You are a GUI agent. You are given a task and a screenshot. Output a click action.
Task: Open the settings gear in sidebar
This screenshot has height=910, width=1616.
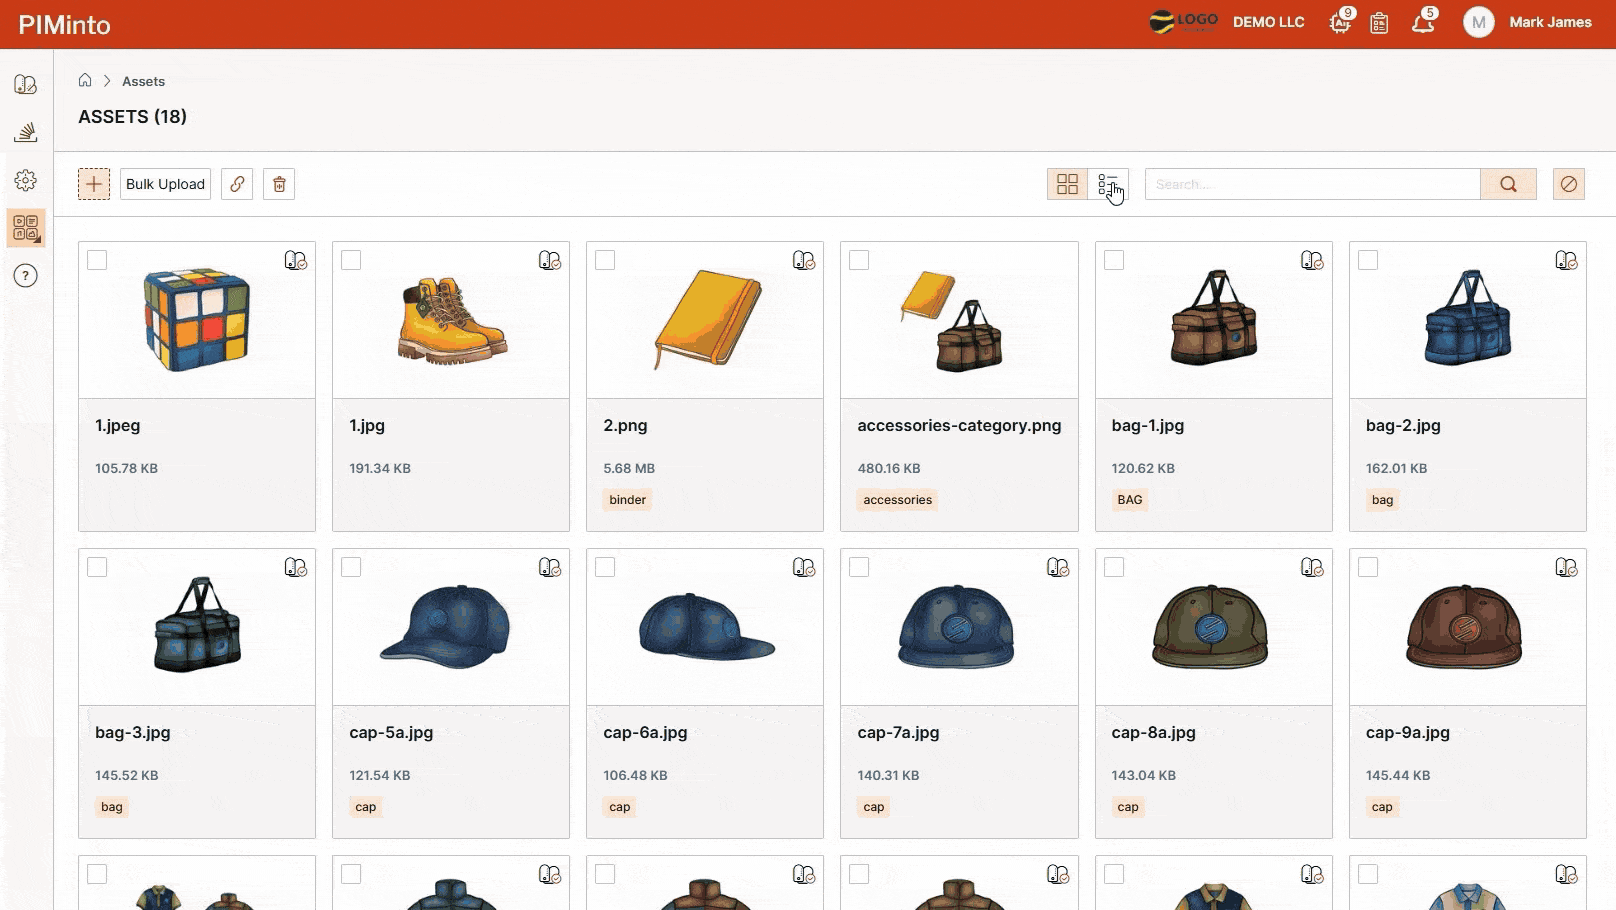coord(26,180)
